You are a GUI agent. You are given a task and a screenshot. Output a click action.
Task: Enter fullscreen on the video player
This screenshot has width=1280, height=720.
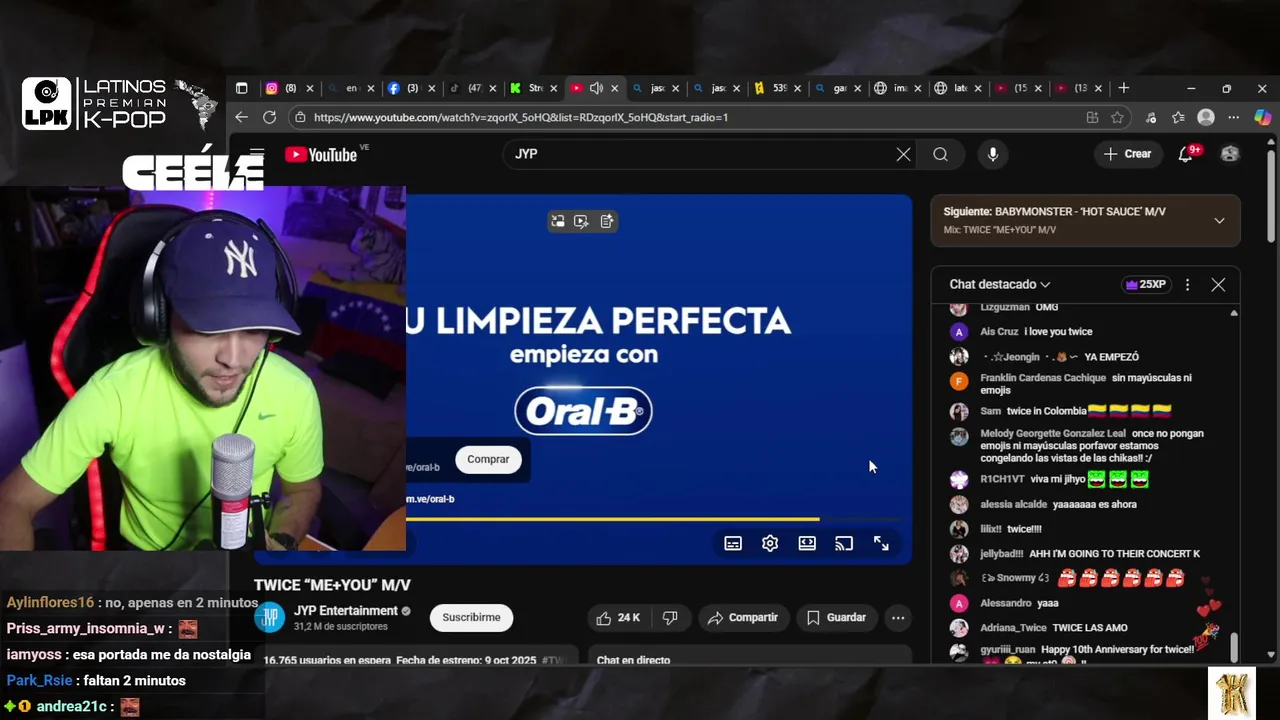click(x=881, y=543)
